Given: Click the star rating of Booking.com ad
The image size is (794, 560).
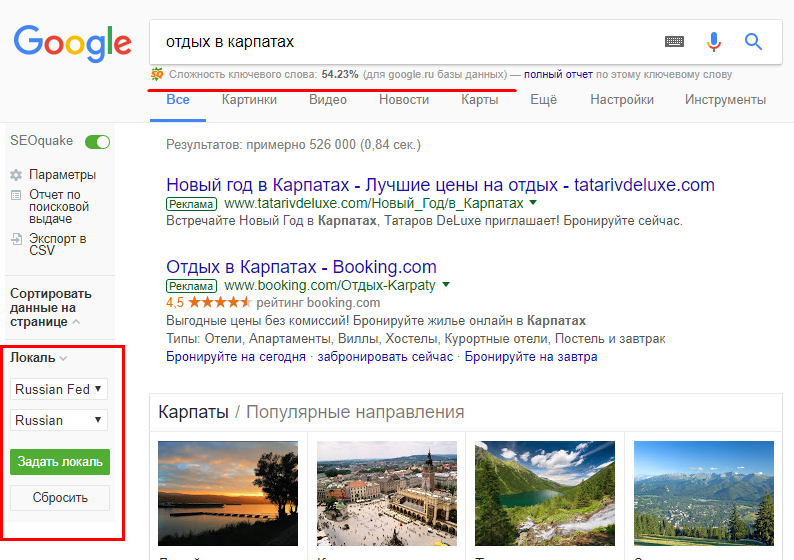Looking at the screenshot, I should [220, 303].
